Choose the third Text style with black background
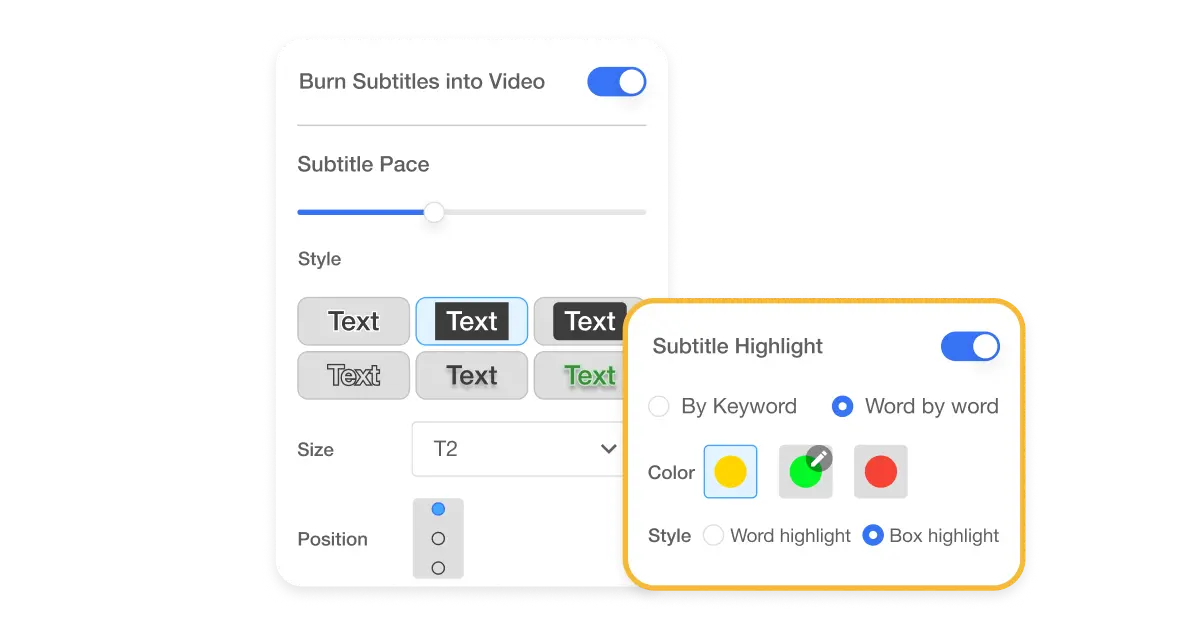 coord(588,321)
